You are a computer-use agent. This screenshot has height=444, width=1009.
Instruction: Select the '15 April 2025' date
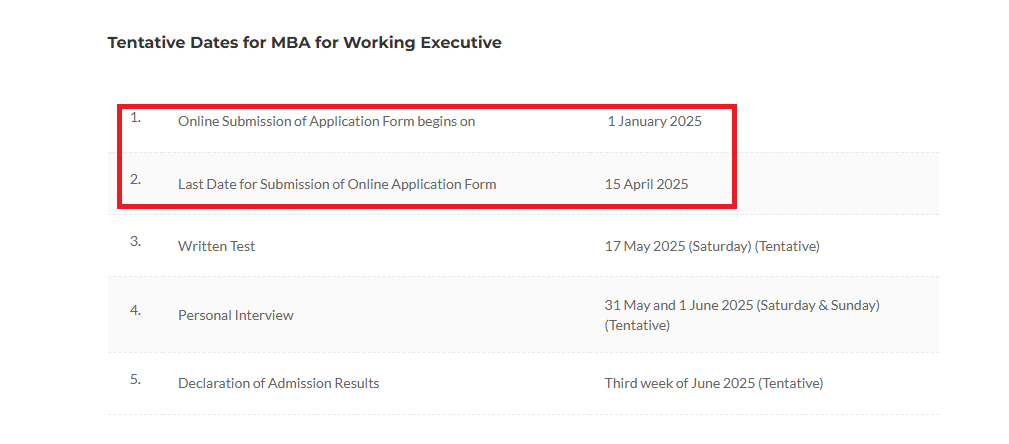point(646,184)
